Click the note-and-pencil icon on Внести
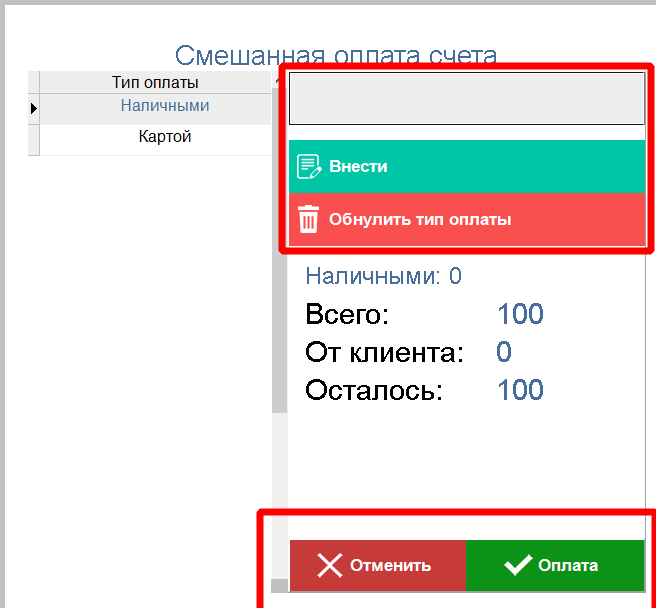The height and width of the screenshot is (608, 656). [x=309, y=167]
